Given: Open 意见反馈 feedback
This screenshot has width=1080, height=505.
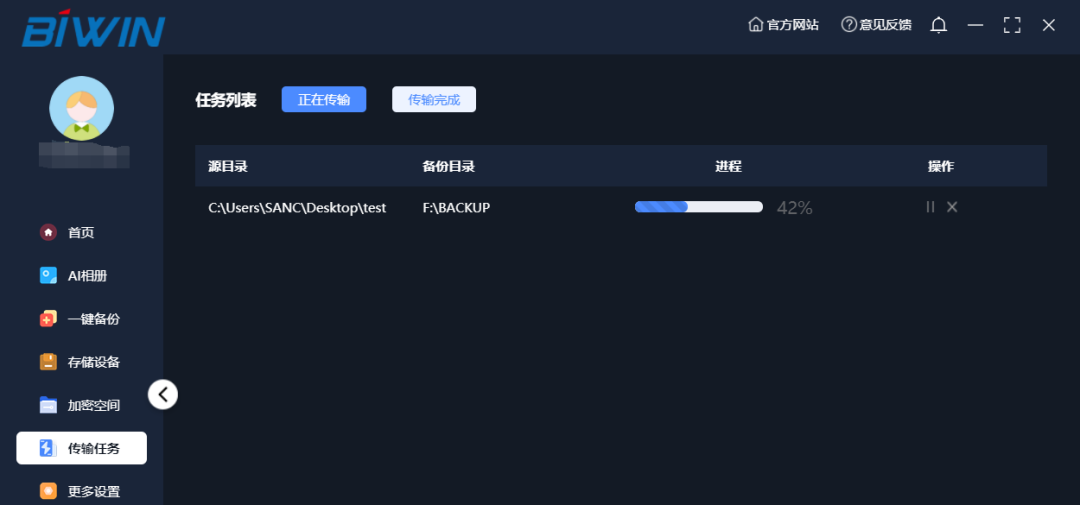Looking at the screenshot, I should [876, 25].
